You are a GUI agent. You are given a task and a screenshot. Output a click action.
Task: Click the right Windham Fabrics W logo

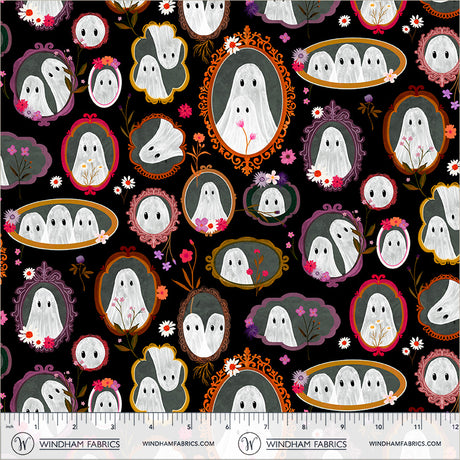click(x=250, y=444)
